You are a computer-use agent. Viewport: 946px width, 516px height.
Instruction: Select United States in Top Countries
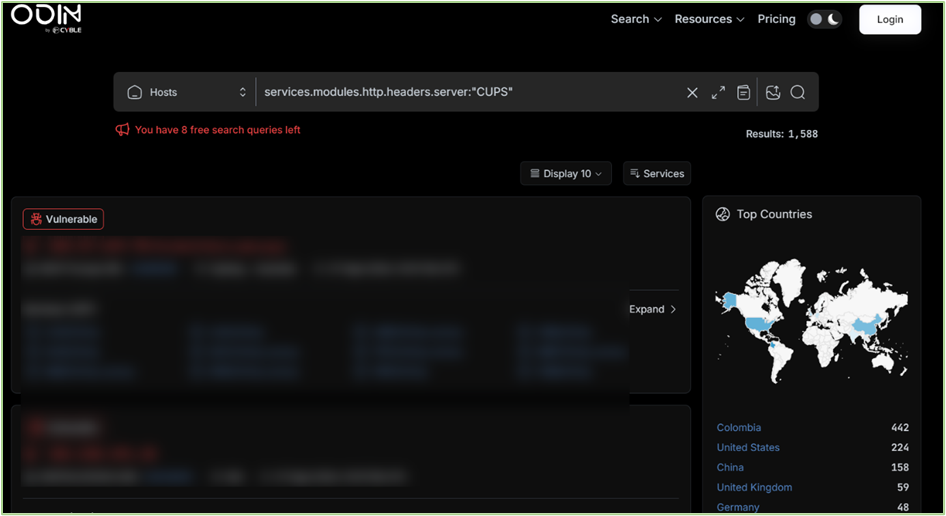[748, 447]
